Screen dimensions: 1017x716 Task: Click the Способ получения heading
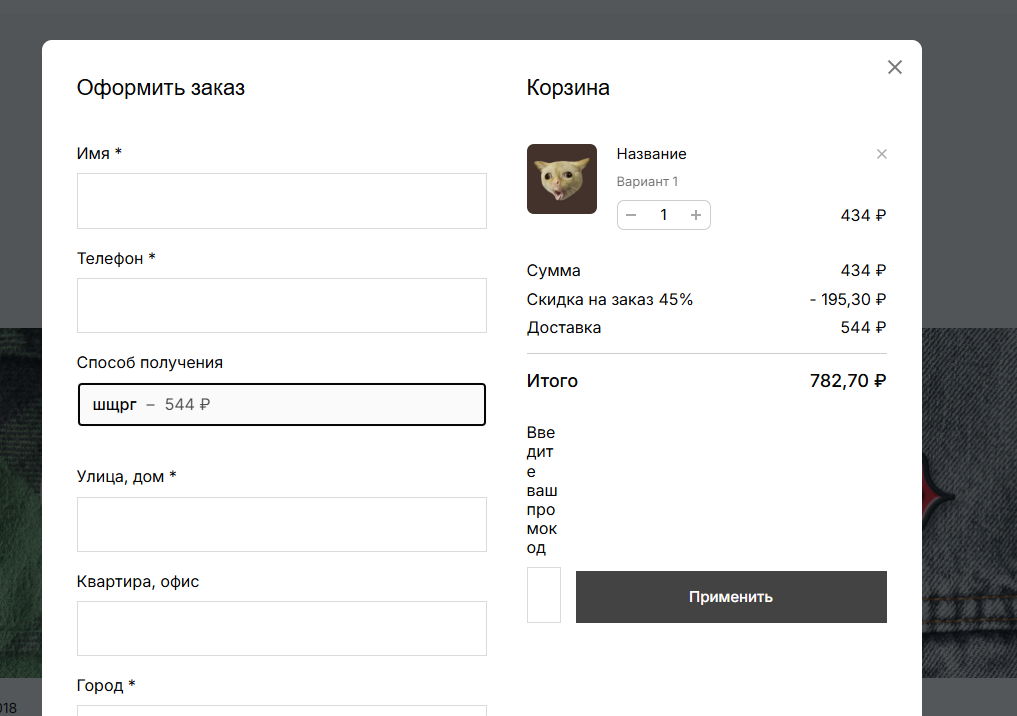tap(149, 362)
